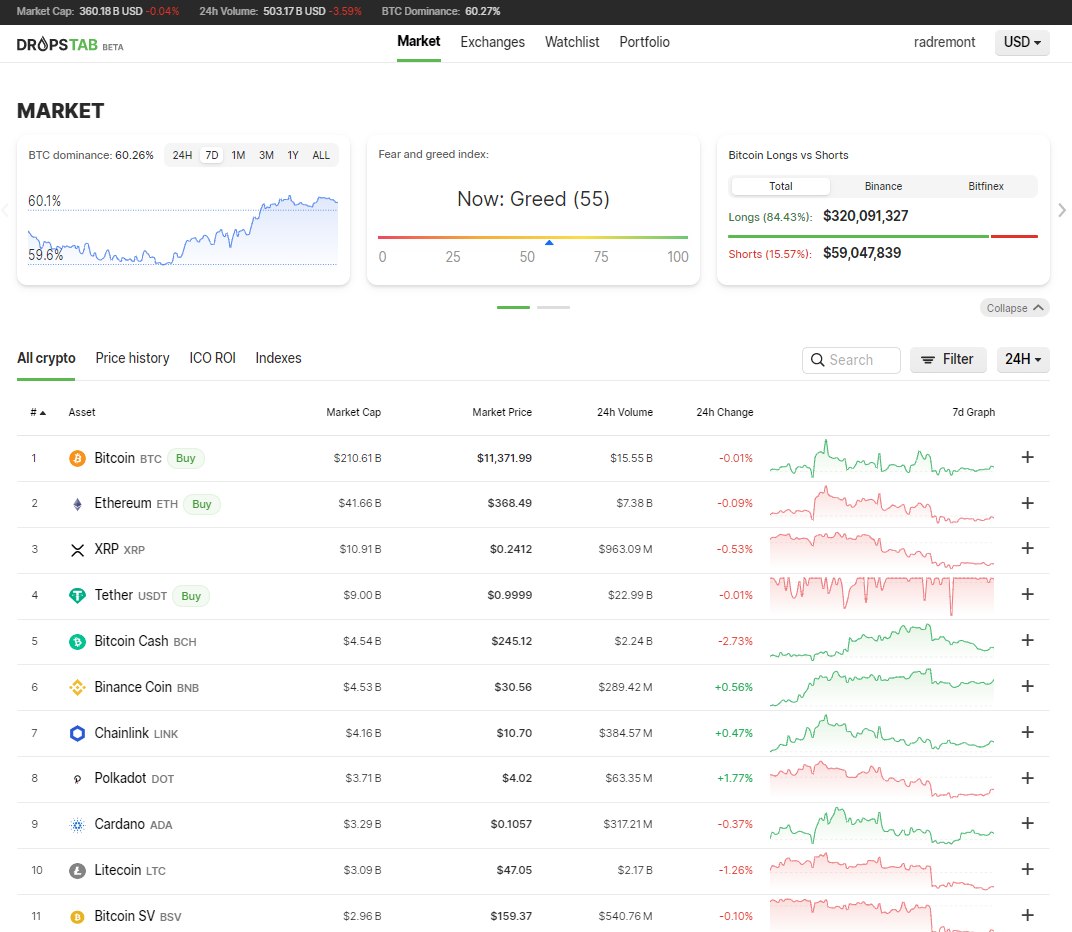
Task: Add XRP with its plus icon
Action: tap(1027, 548)
